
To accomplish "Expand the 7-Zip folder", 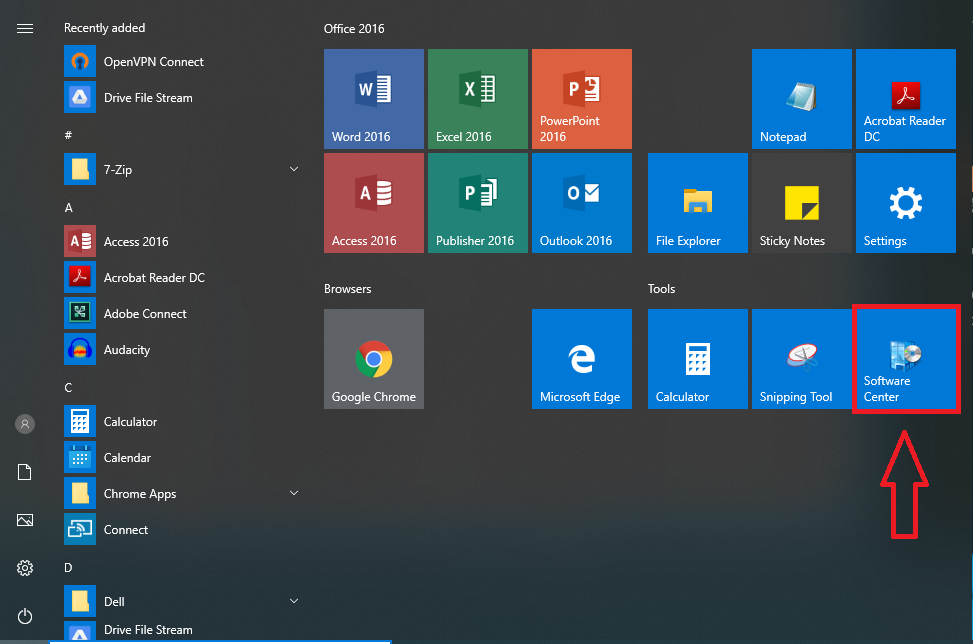I will [294, 170].
